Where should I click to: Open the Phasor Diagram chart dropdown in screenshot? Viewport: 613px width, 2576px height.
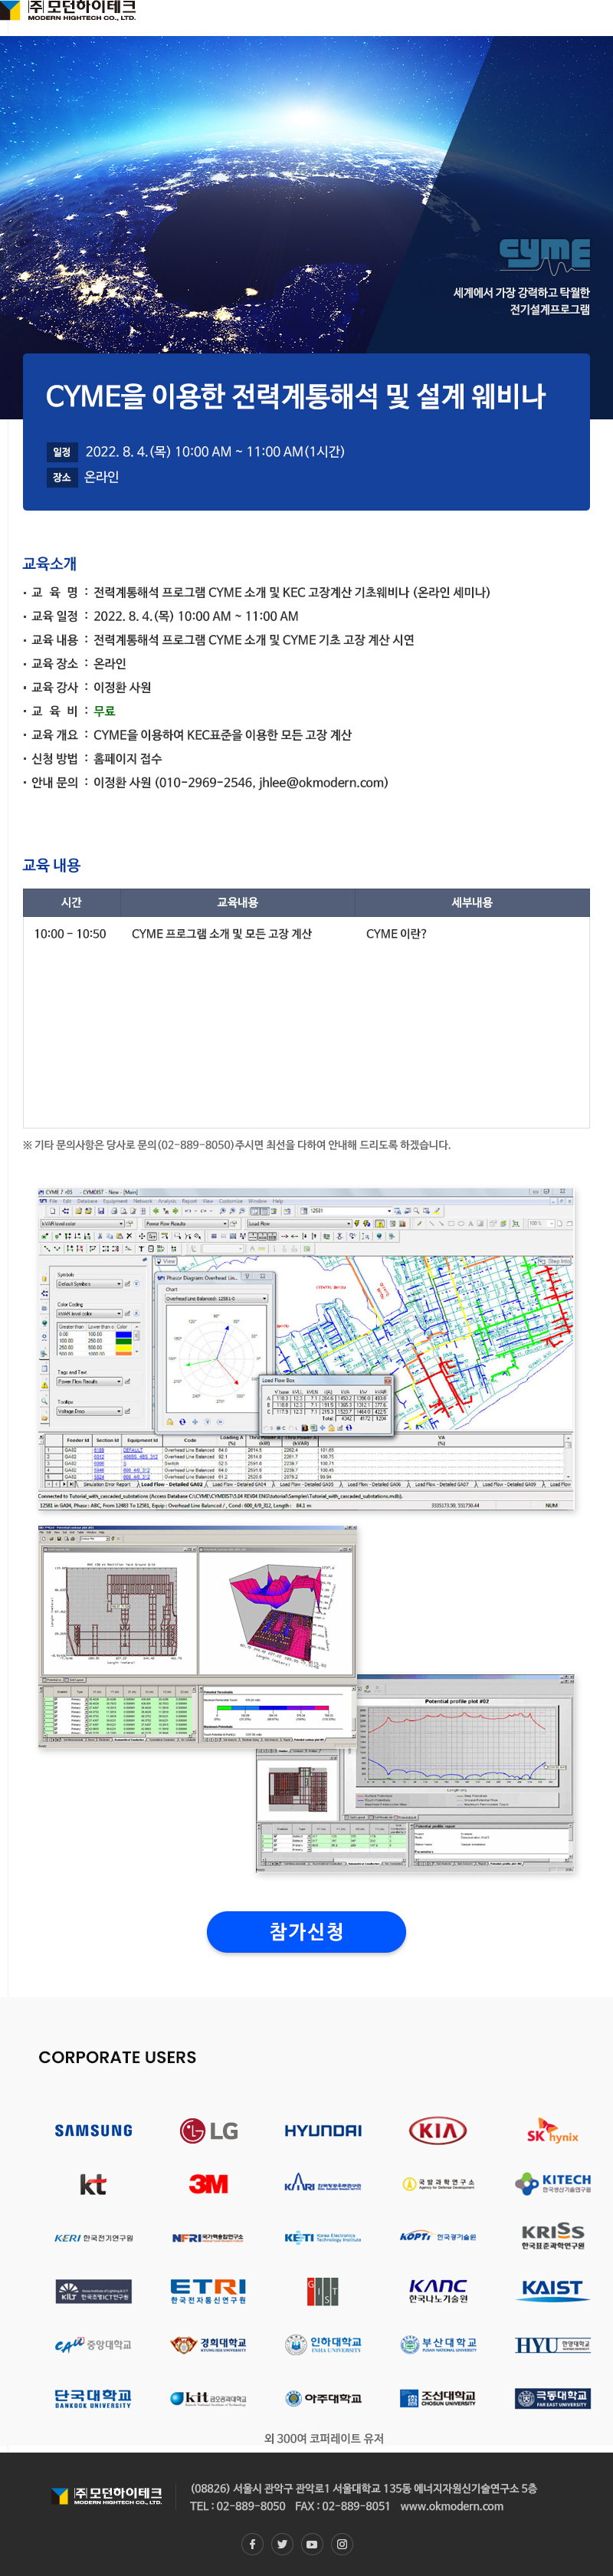[265, 1298]
